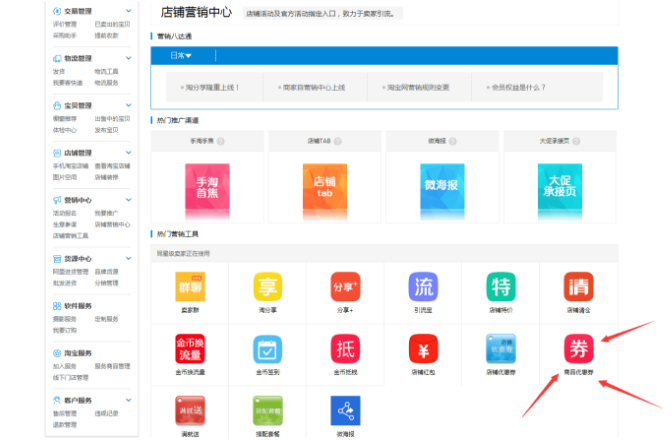Screen dimensions: 672x440
Task: Collapse the 宝贝管理 section chevron
Action: pyautogui.click(x=128, y=105)
